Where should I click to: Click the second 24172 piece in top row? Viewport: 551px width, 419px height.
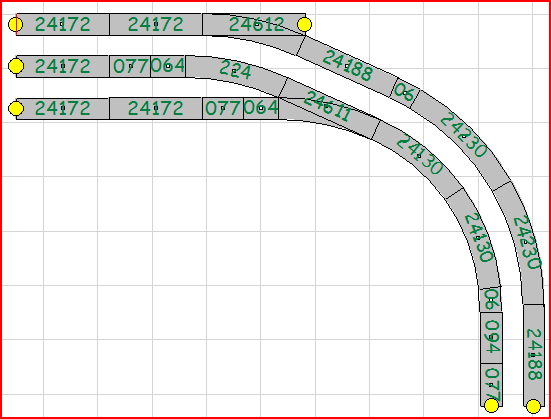pos(156,25)
